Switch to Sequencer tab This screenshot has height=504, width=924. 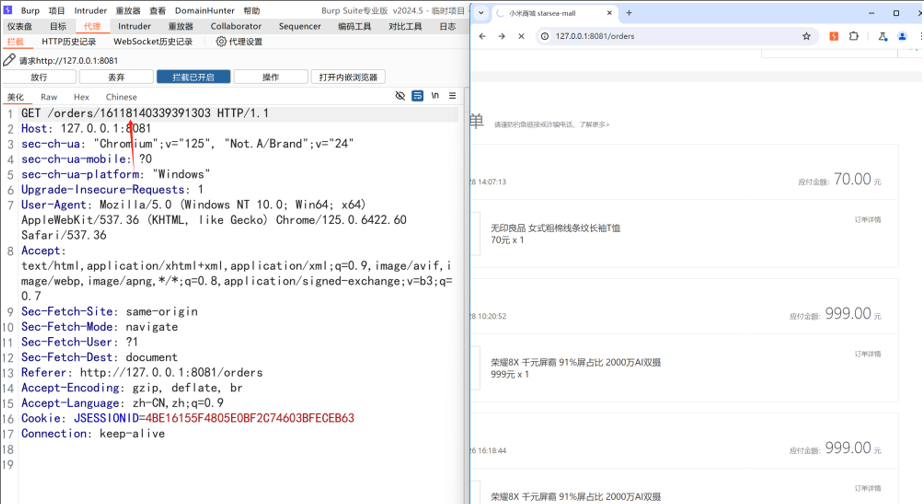[x=300, y=27]
